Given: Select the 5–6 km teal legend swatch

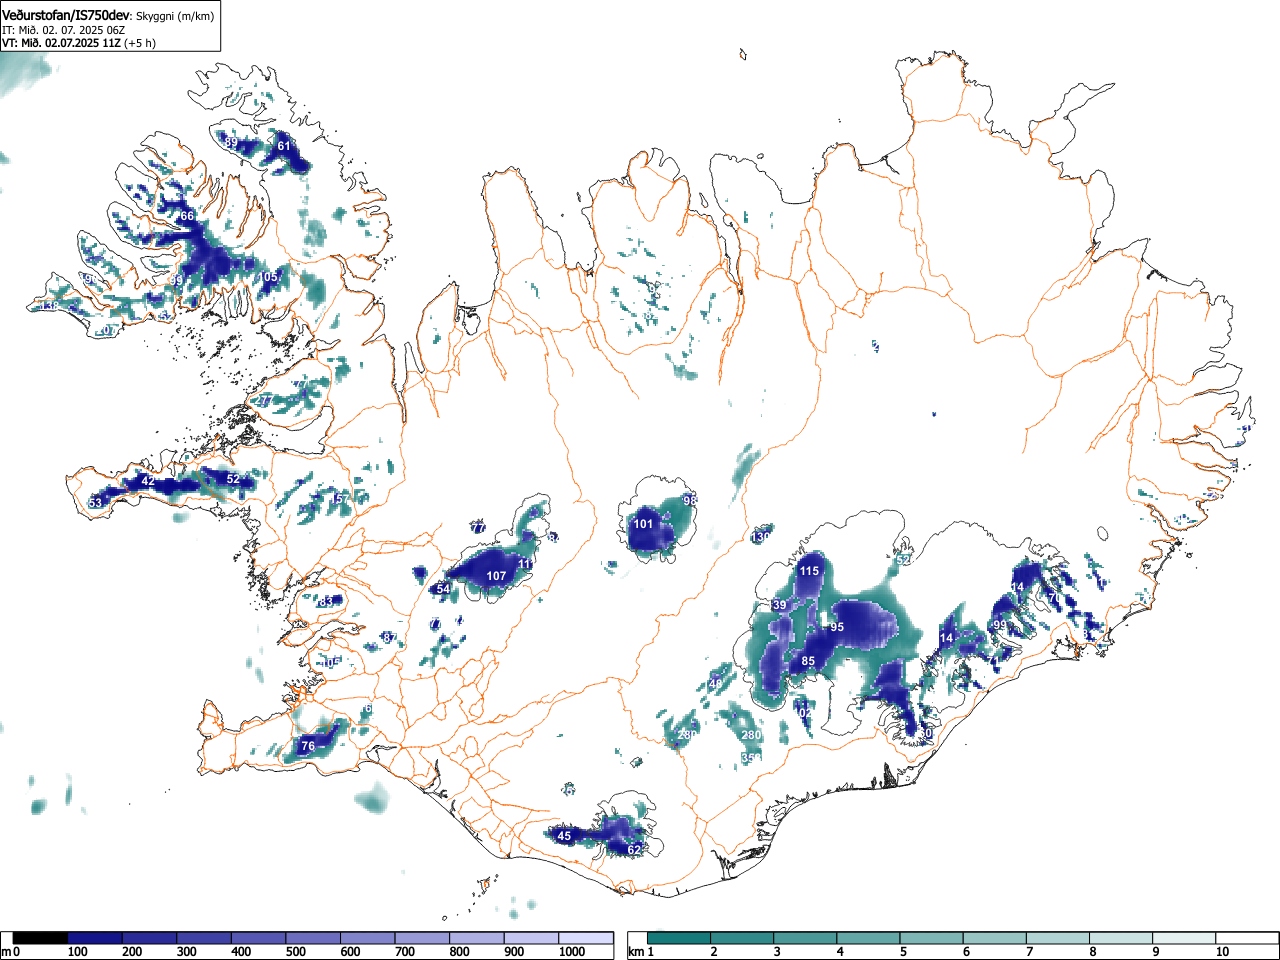Looking at the screenshot, I should 932,938.
